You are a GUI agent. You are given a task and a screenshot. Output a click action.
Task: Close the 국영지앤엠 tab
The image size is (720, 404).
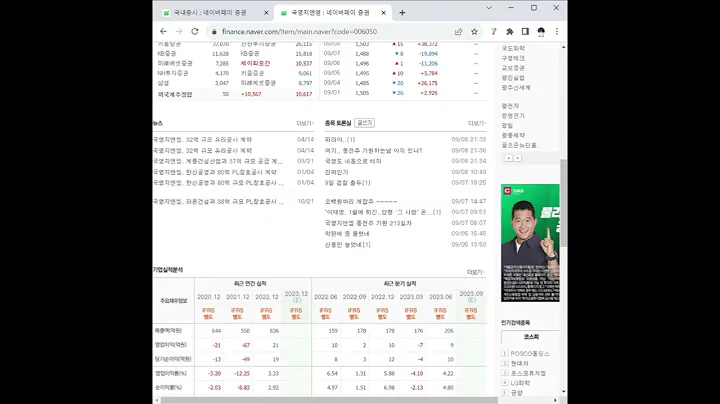point(384,13)
